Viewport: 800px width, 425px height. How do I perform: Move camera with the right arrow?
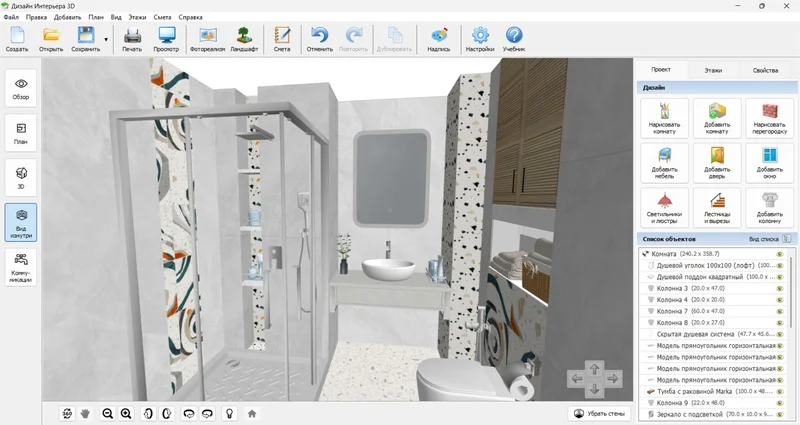pos(613,379)
